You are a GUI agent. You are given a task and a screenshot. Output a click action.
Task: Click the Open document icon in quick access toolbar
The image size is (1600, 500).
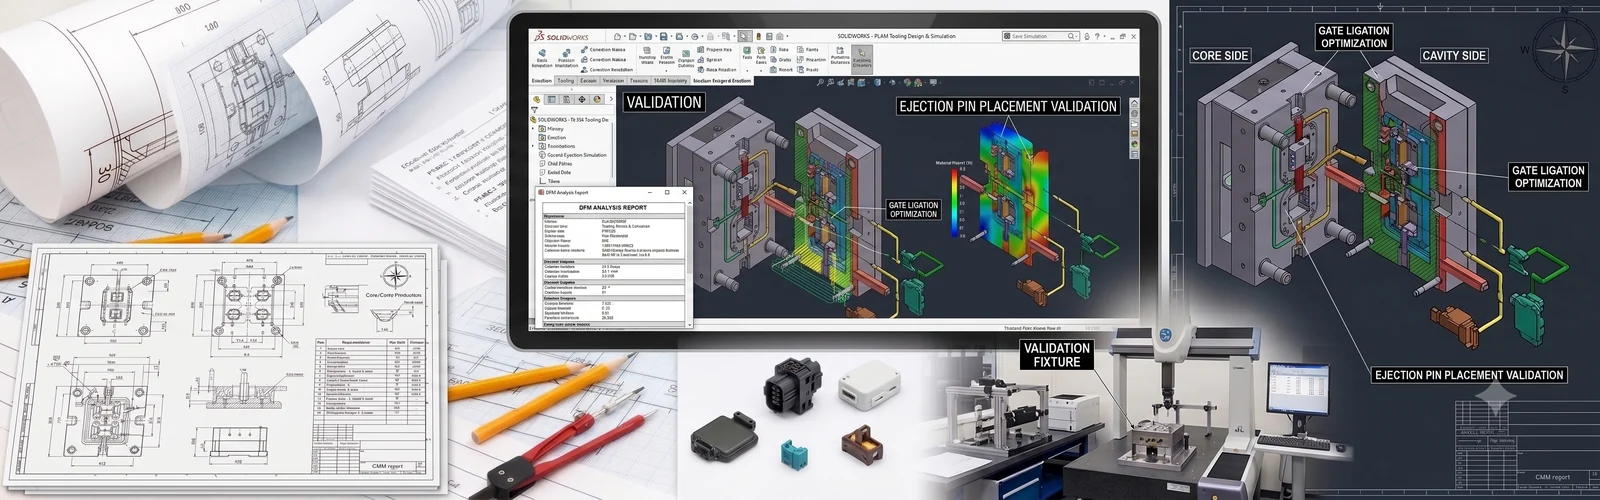648,36
